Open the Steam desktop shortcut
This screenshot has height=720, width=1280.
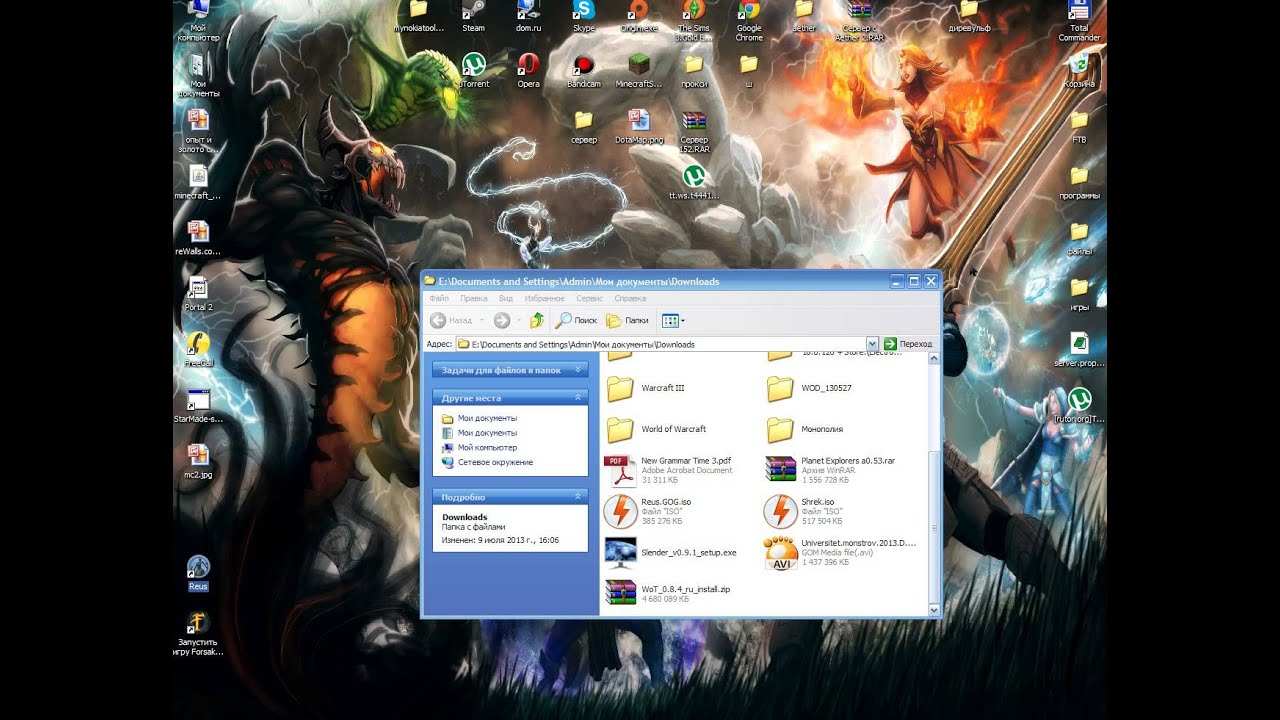coord(473,16)
